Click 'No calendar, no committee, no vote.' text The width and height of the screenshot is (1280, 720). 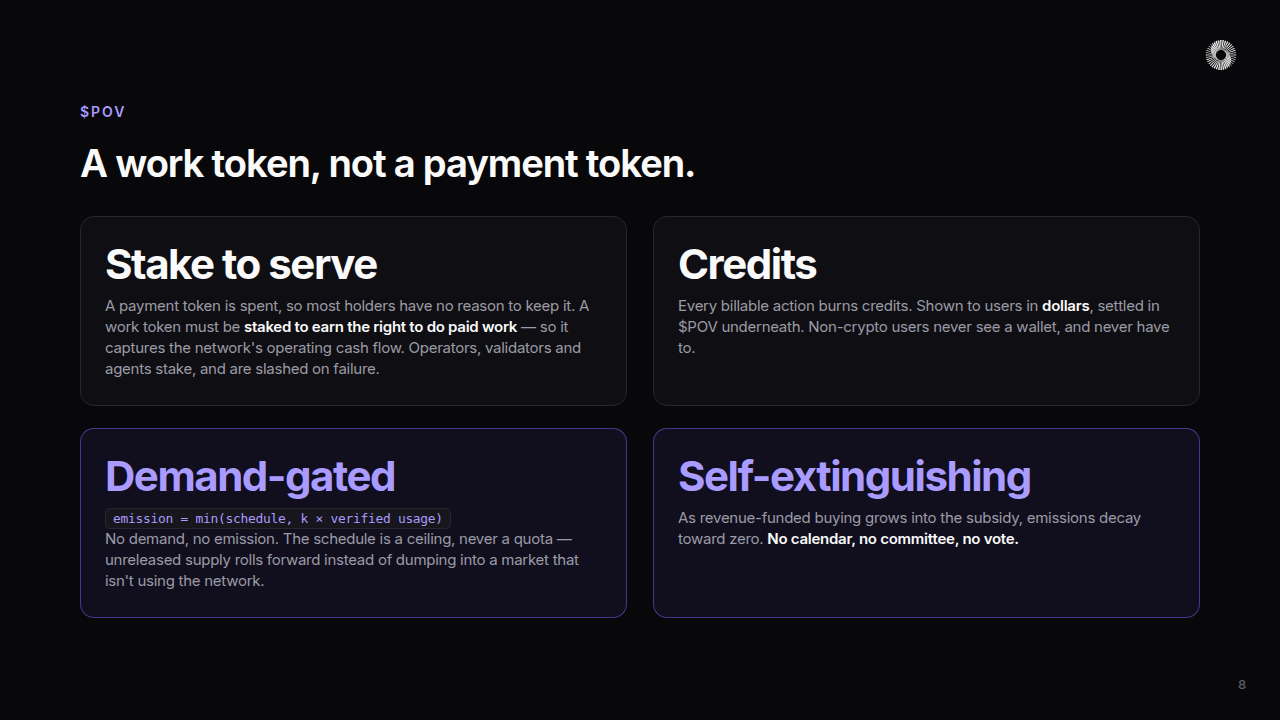[x=893, y=539]
